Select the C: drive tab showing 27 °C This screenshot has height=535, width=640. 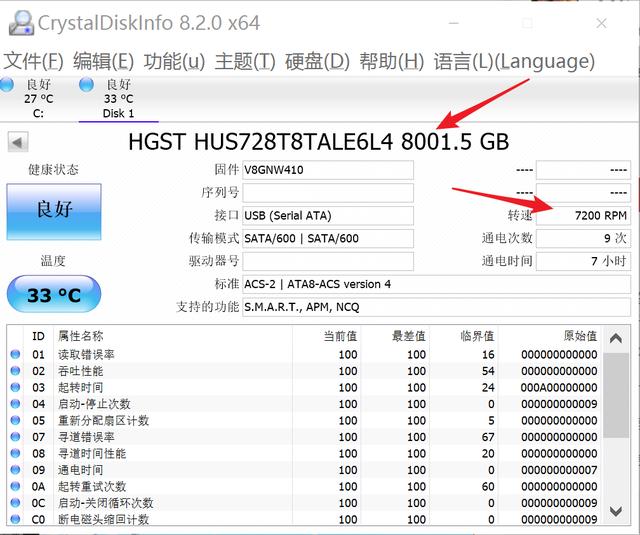(x=38, y=98)
